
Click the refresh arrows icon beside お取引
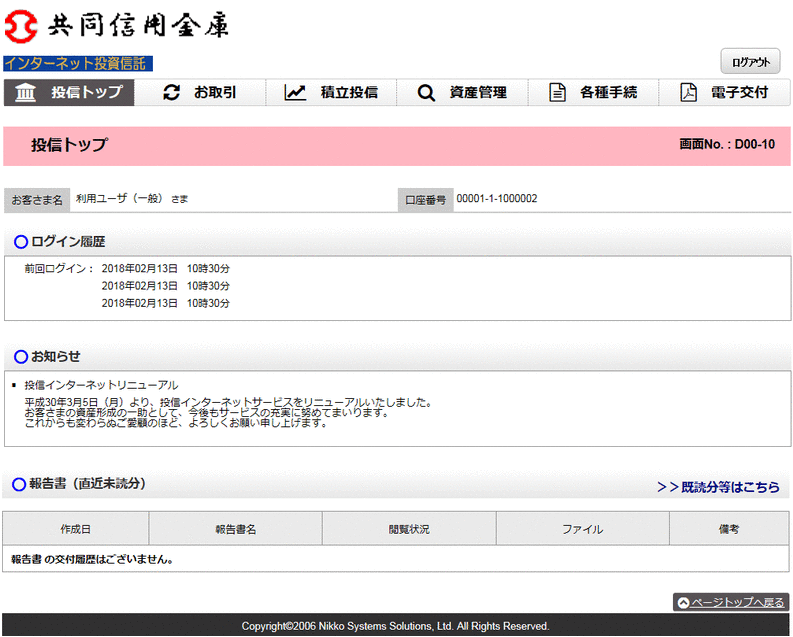click(171, 93)
